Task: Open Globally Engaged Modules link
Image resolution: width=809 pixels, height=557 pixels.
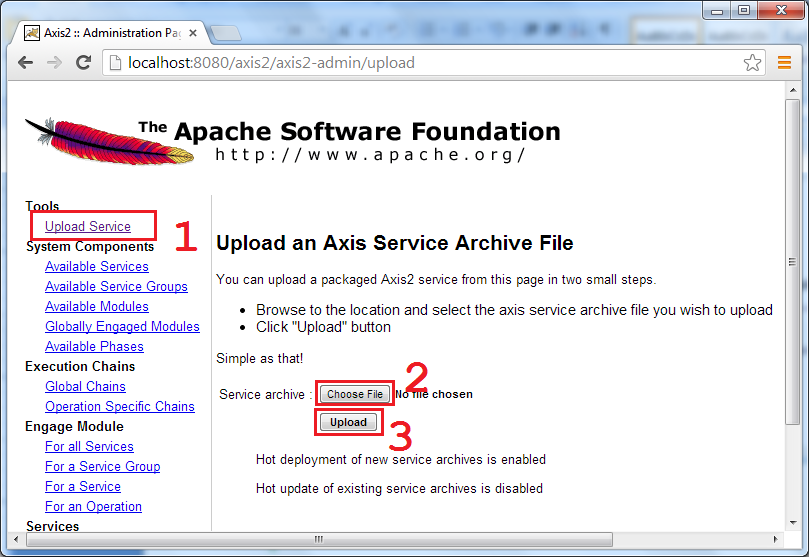Action: [122, 326]
